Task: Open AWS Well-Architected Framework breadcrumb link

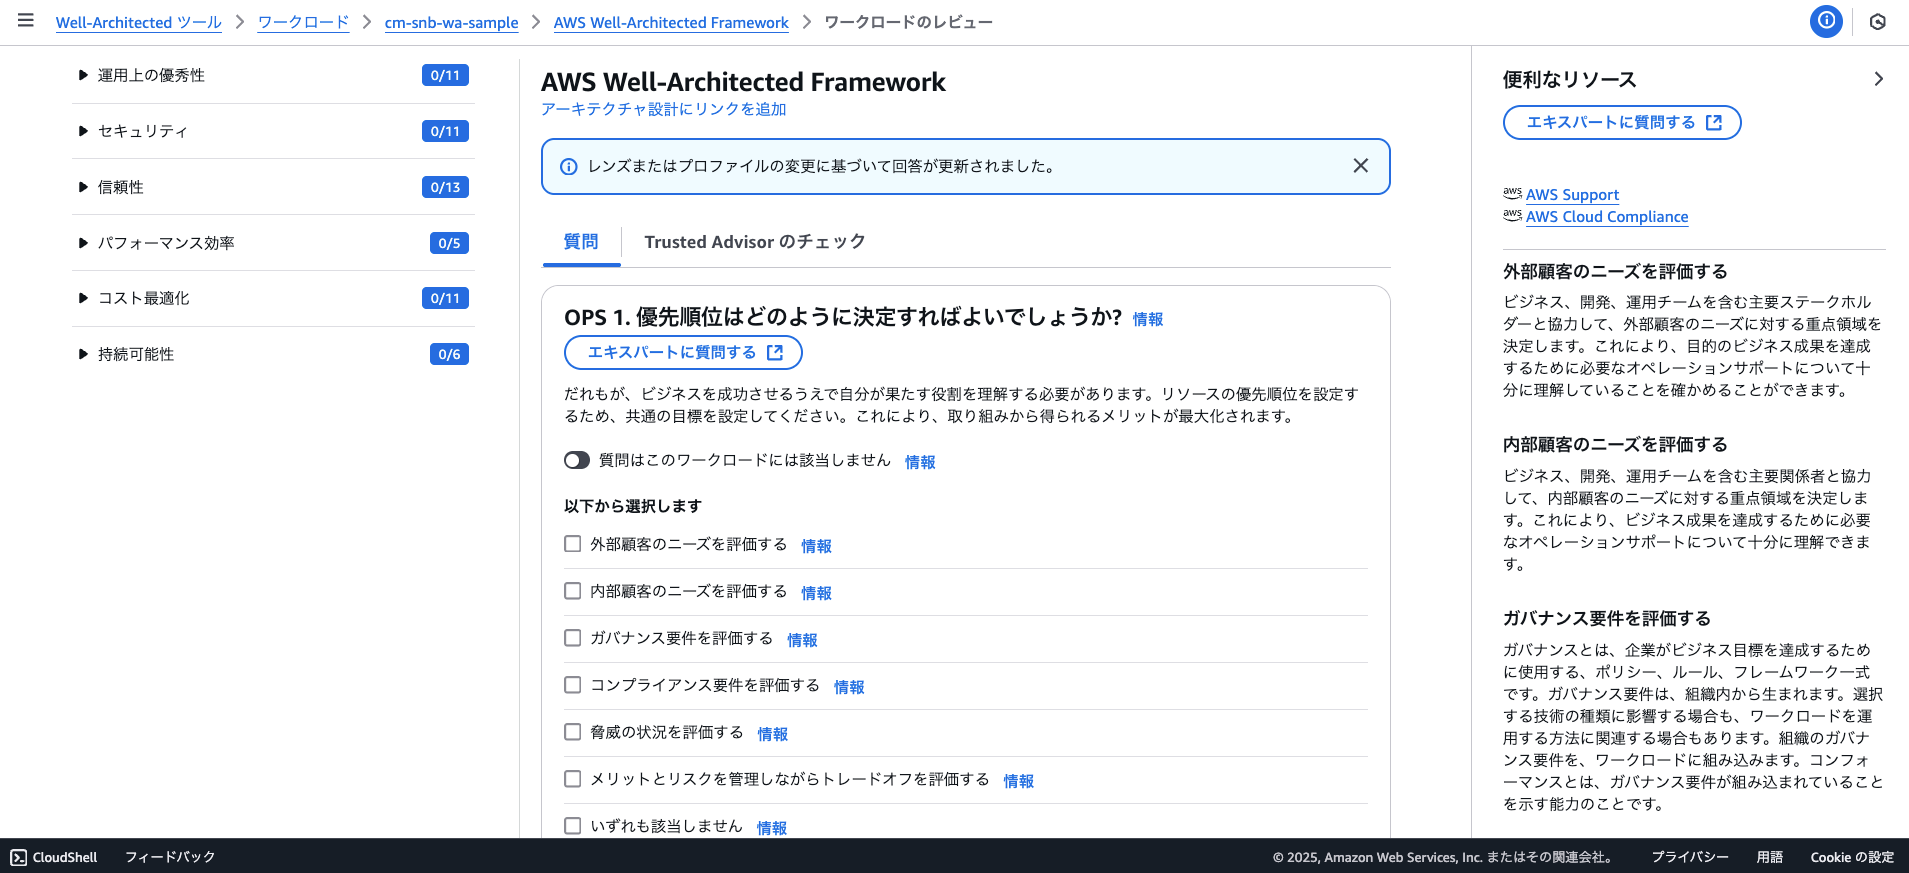Action: pos(671,22)
